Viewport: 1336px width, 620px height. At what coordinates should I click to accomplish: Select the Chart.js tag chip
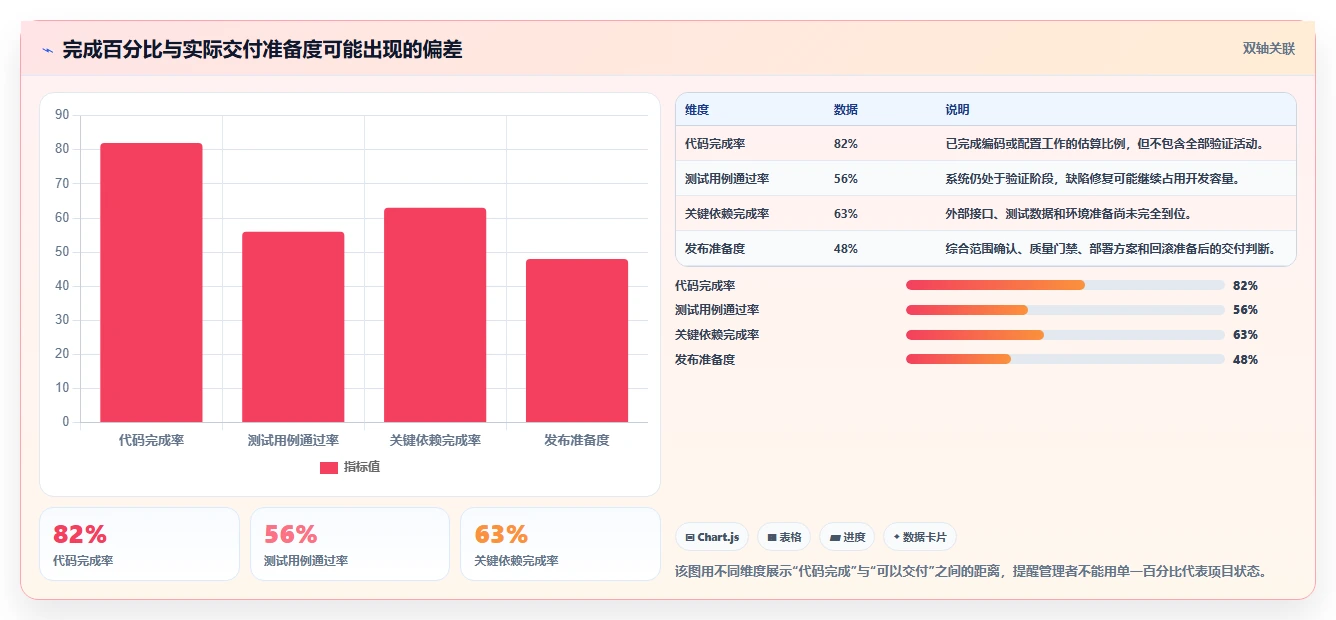(x=712, y=537)
